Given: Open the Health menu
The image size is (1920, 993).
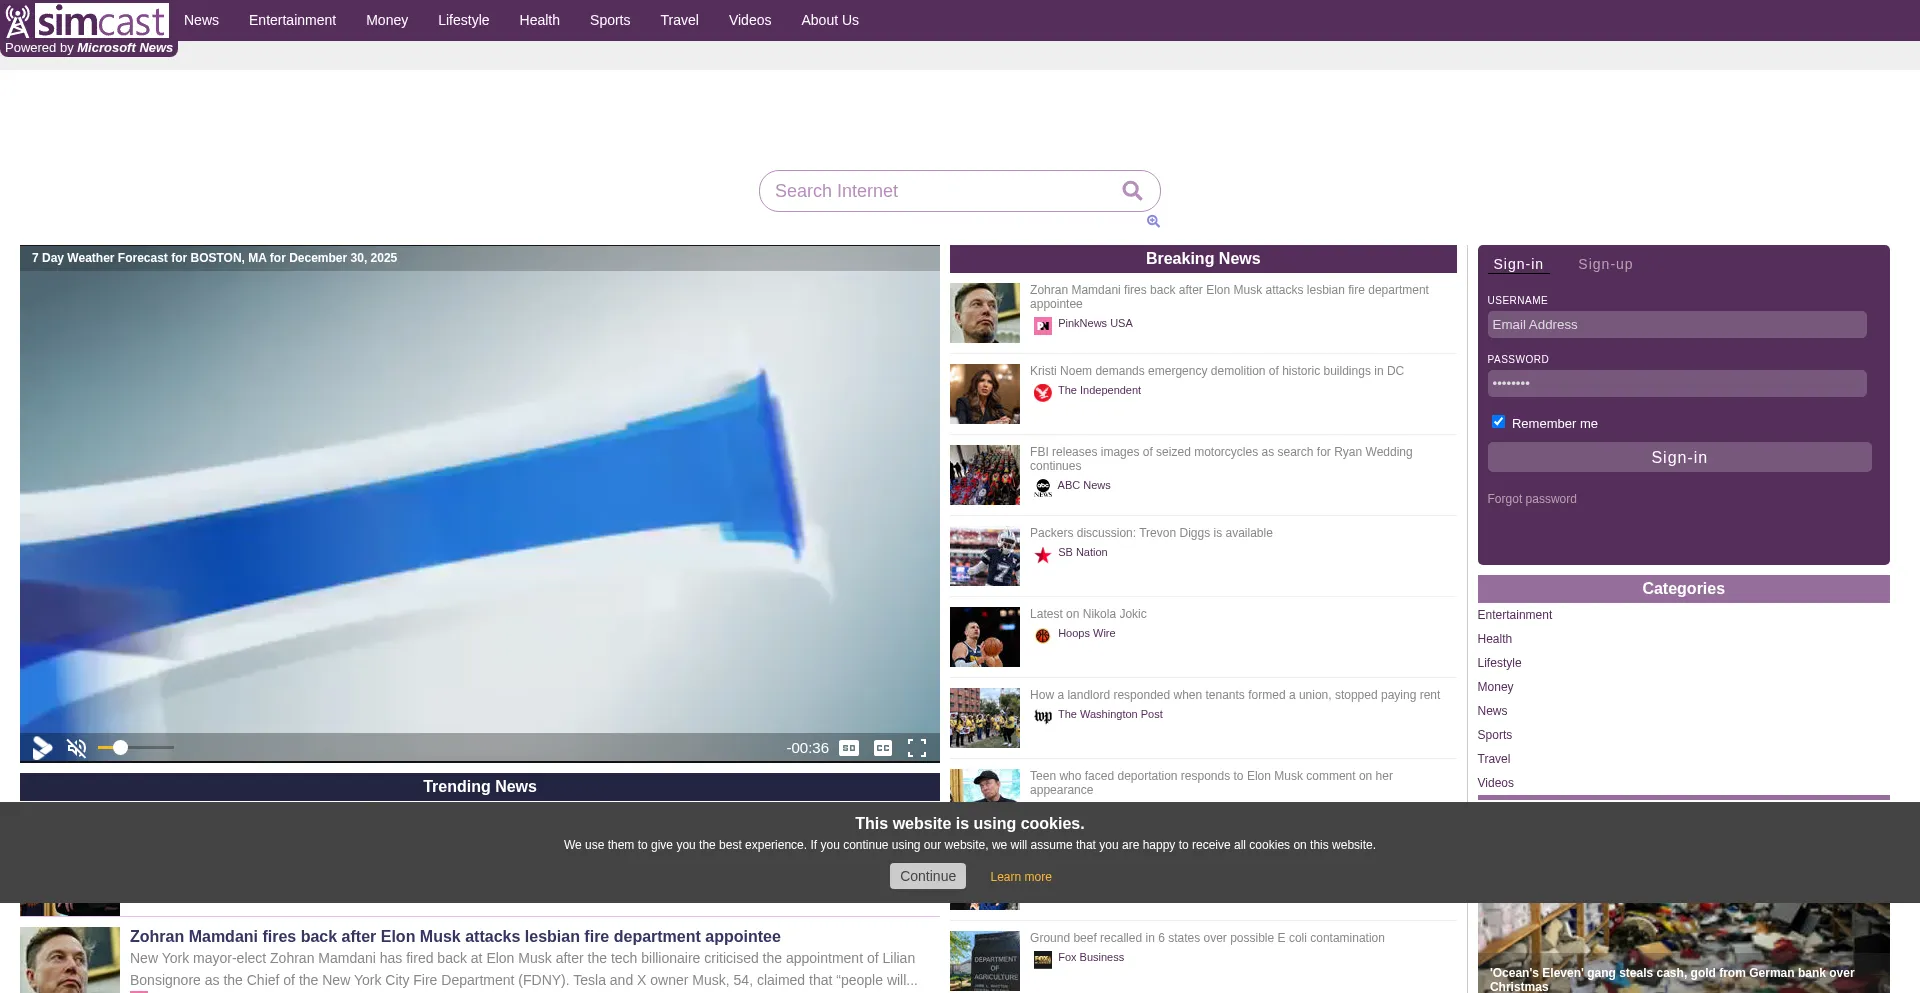Looking at the screenshot, I should point(540,20).
